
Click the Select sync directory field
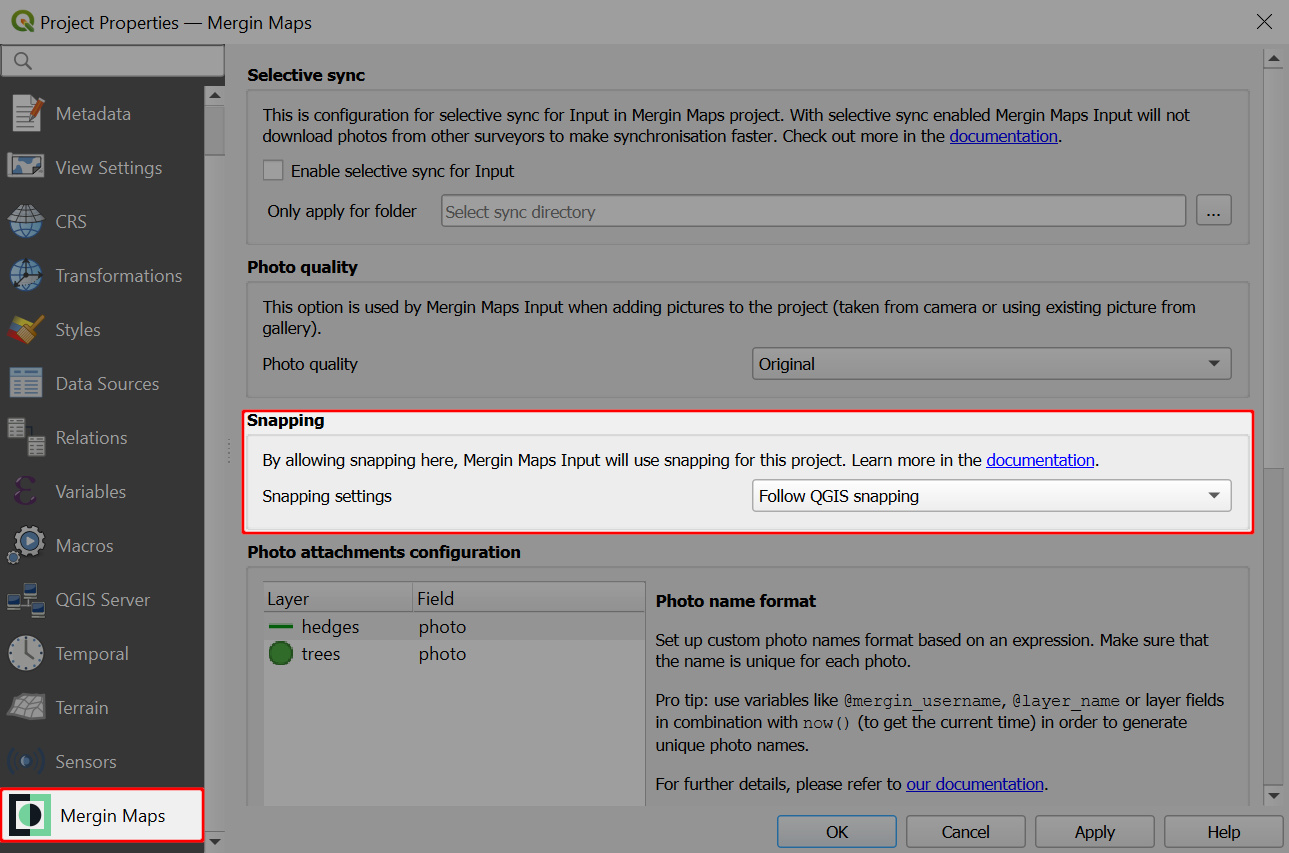(x=813, y=211)
